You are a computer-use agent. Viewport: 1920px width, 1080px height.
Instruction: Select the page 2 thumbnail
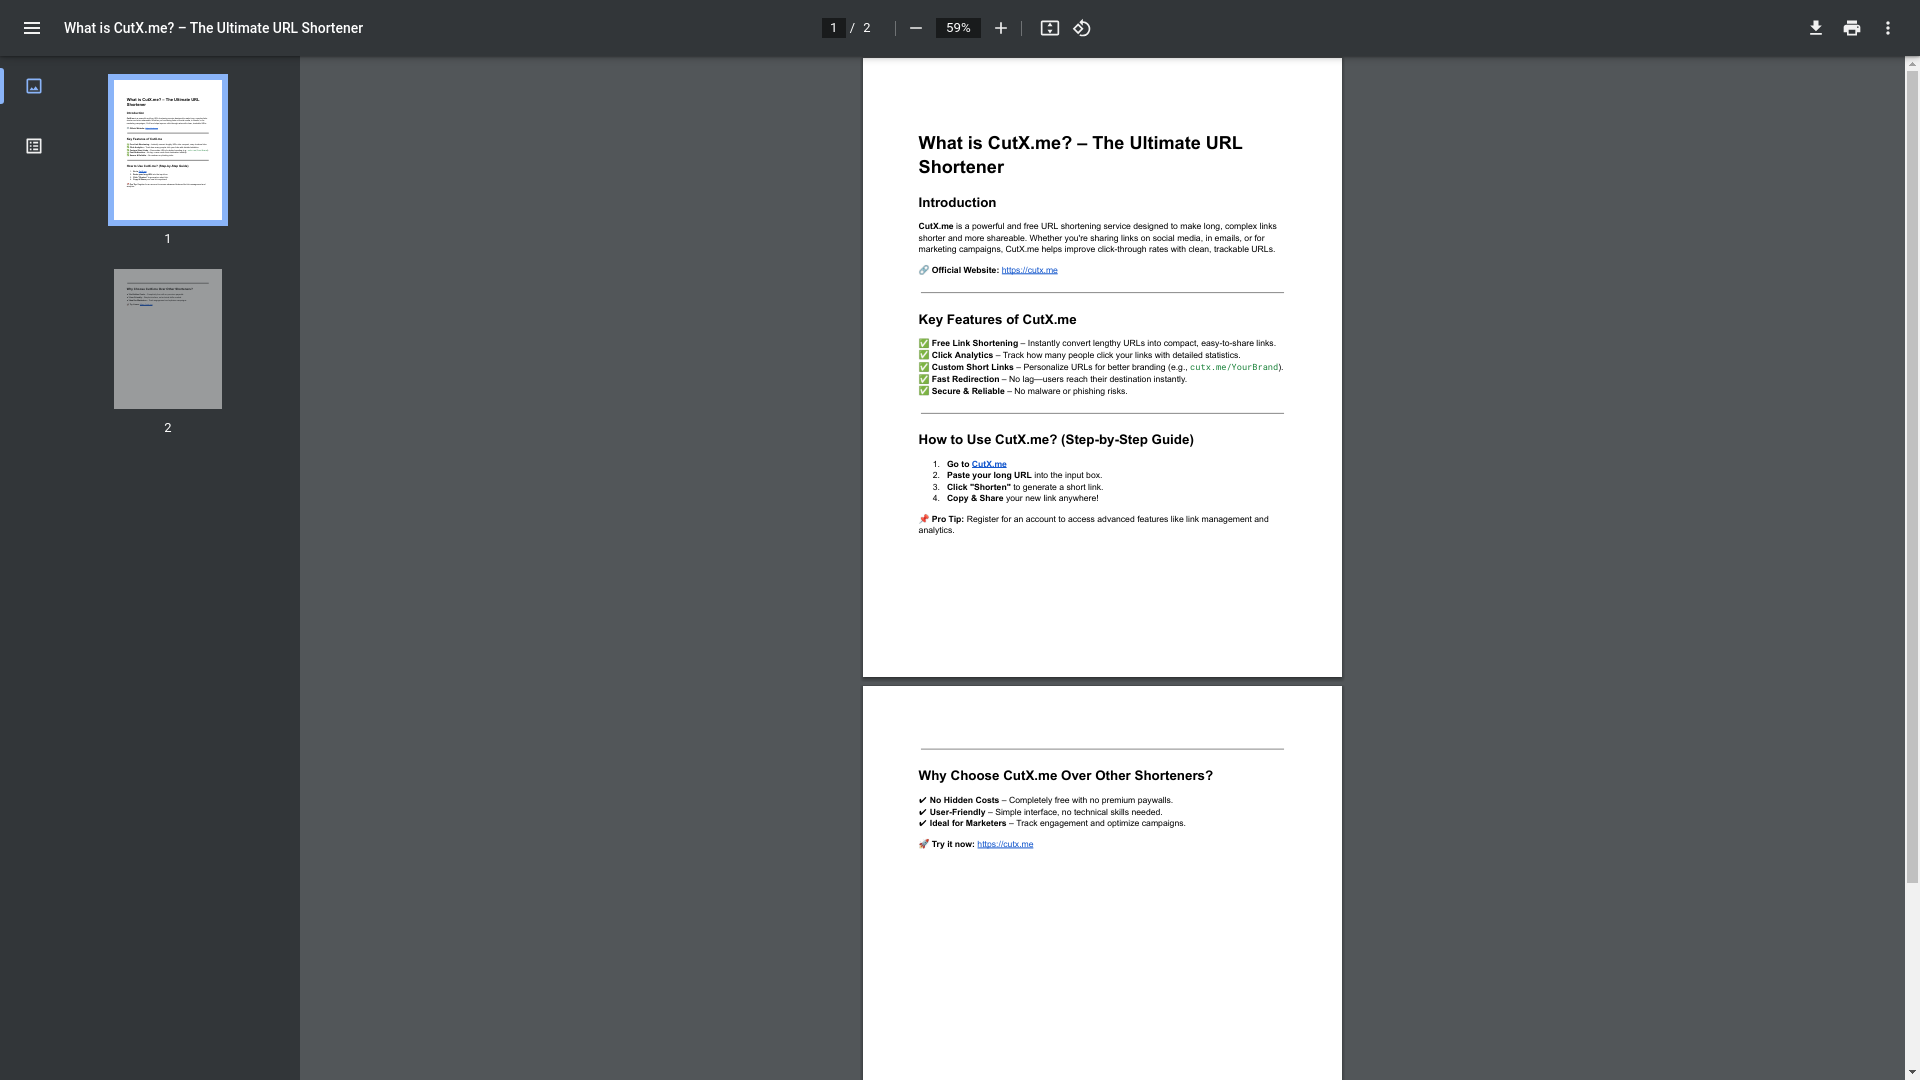[168, 339]
